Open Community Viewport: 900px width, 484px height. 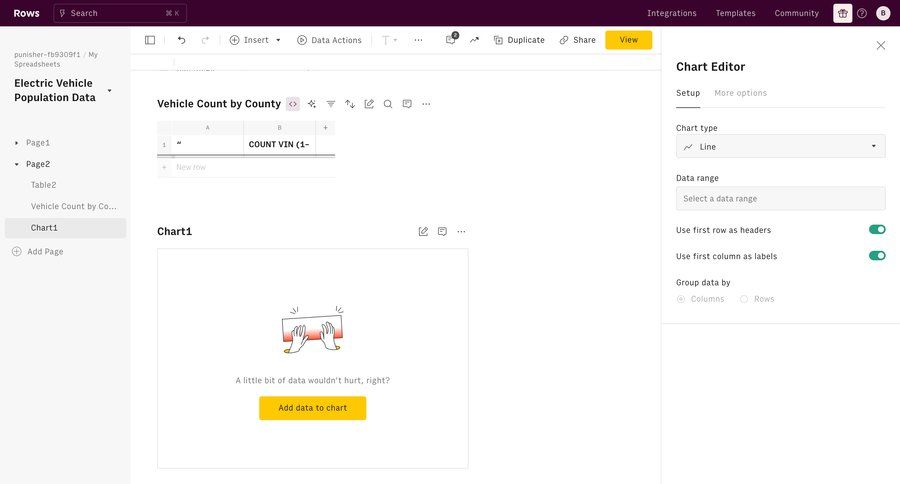(x=797, y=13)
